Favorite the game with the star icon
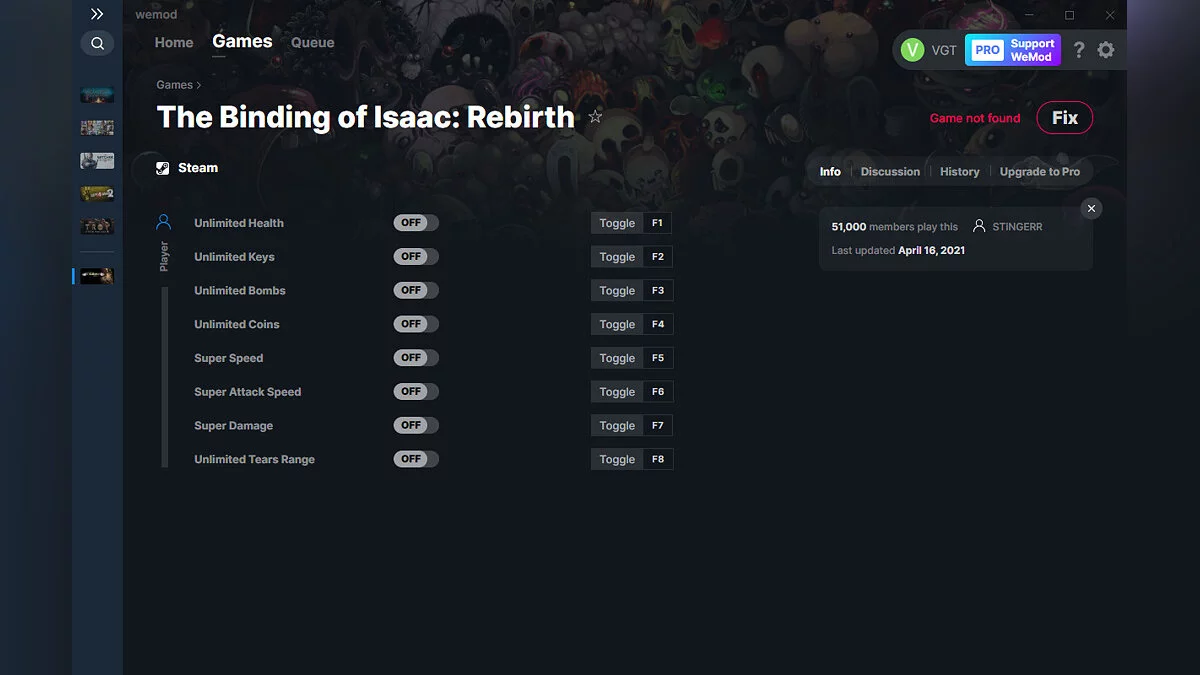Viewport: 1200px width, 675px height. click(595, 116)
